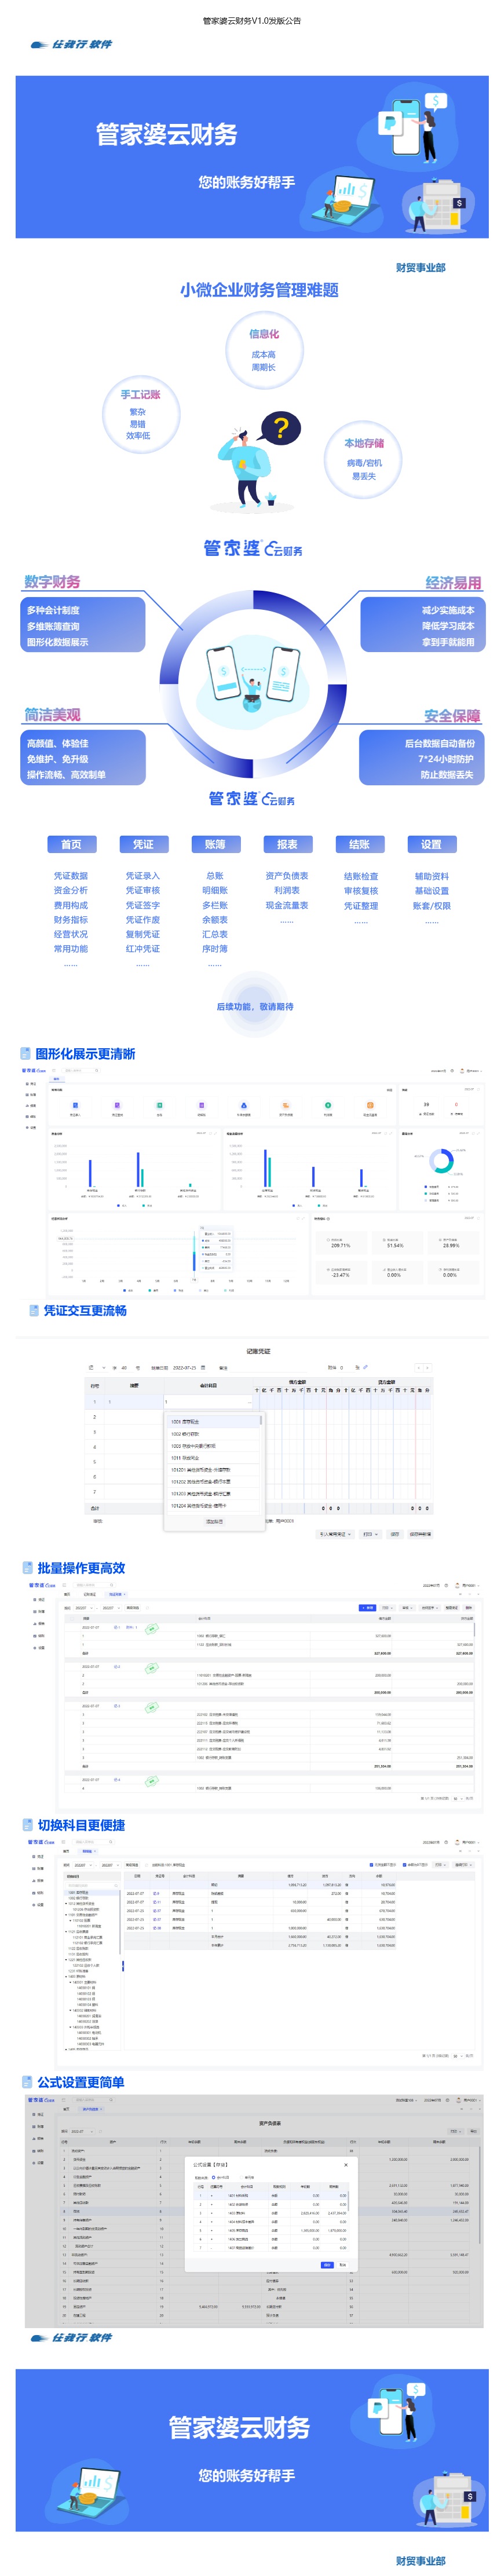Screen dimensions: 501x2576
Task: Click the 209.71% indicator value on the dashboard
Action: (x=341, y=1245)
